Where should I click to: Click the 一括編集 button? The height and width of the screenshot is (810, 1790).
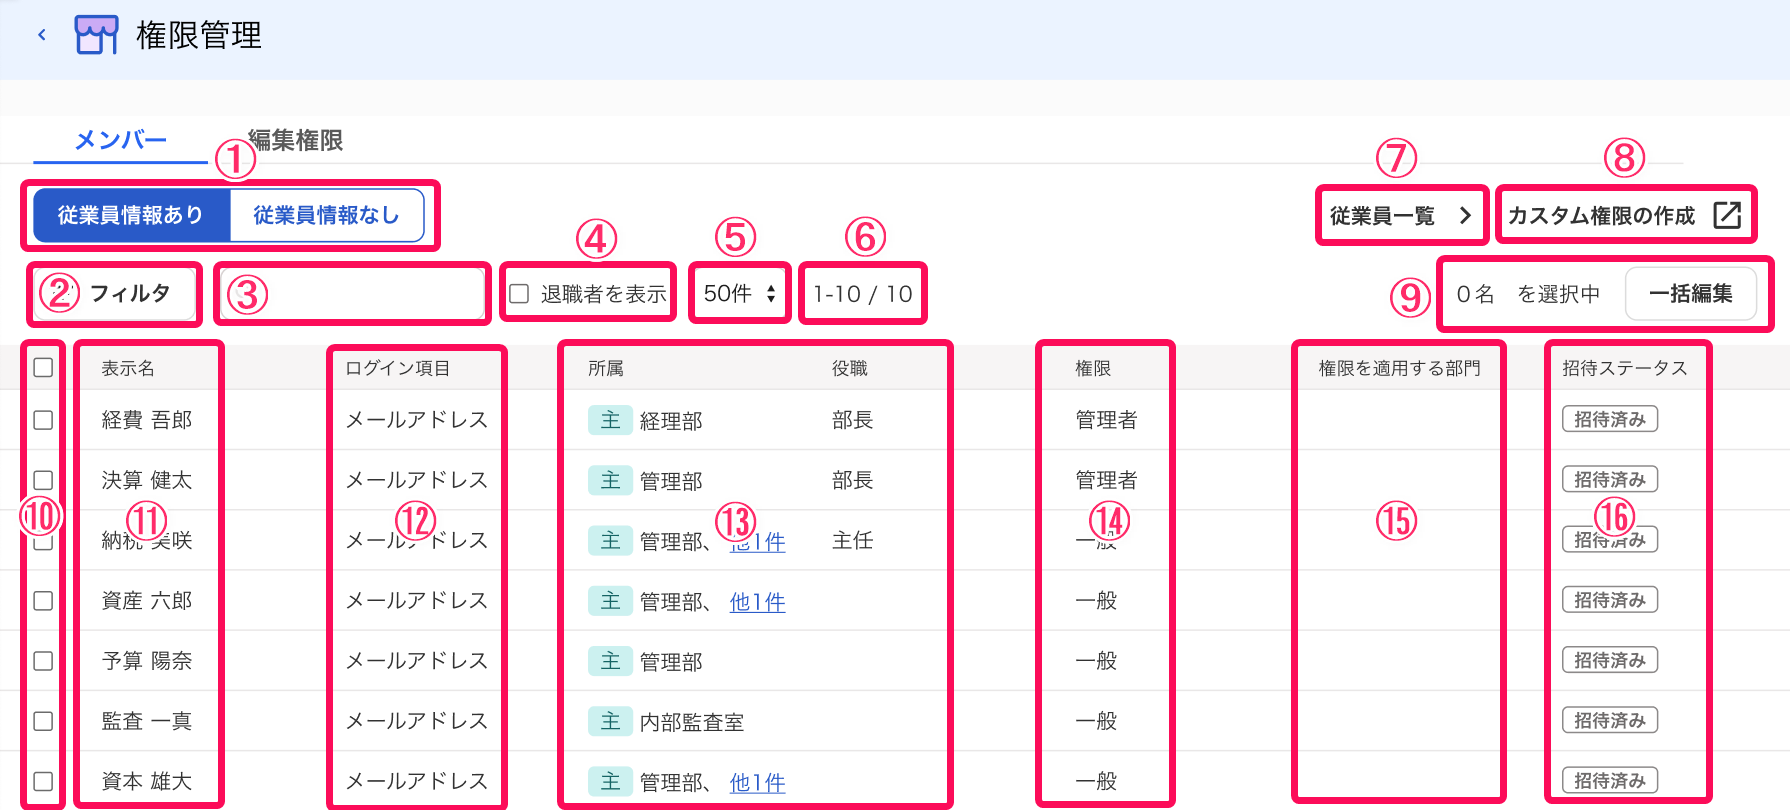[x=1690, y=294]
